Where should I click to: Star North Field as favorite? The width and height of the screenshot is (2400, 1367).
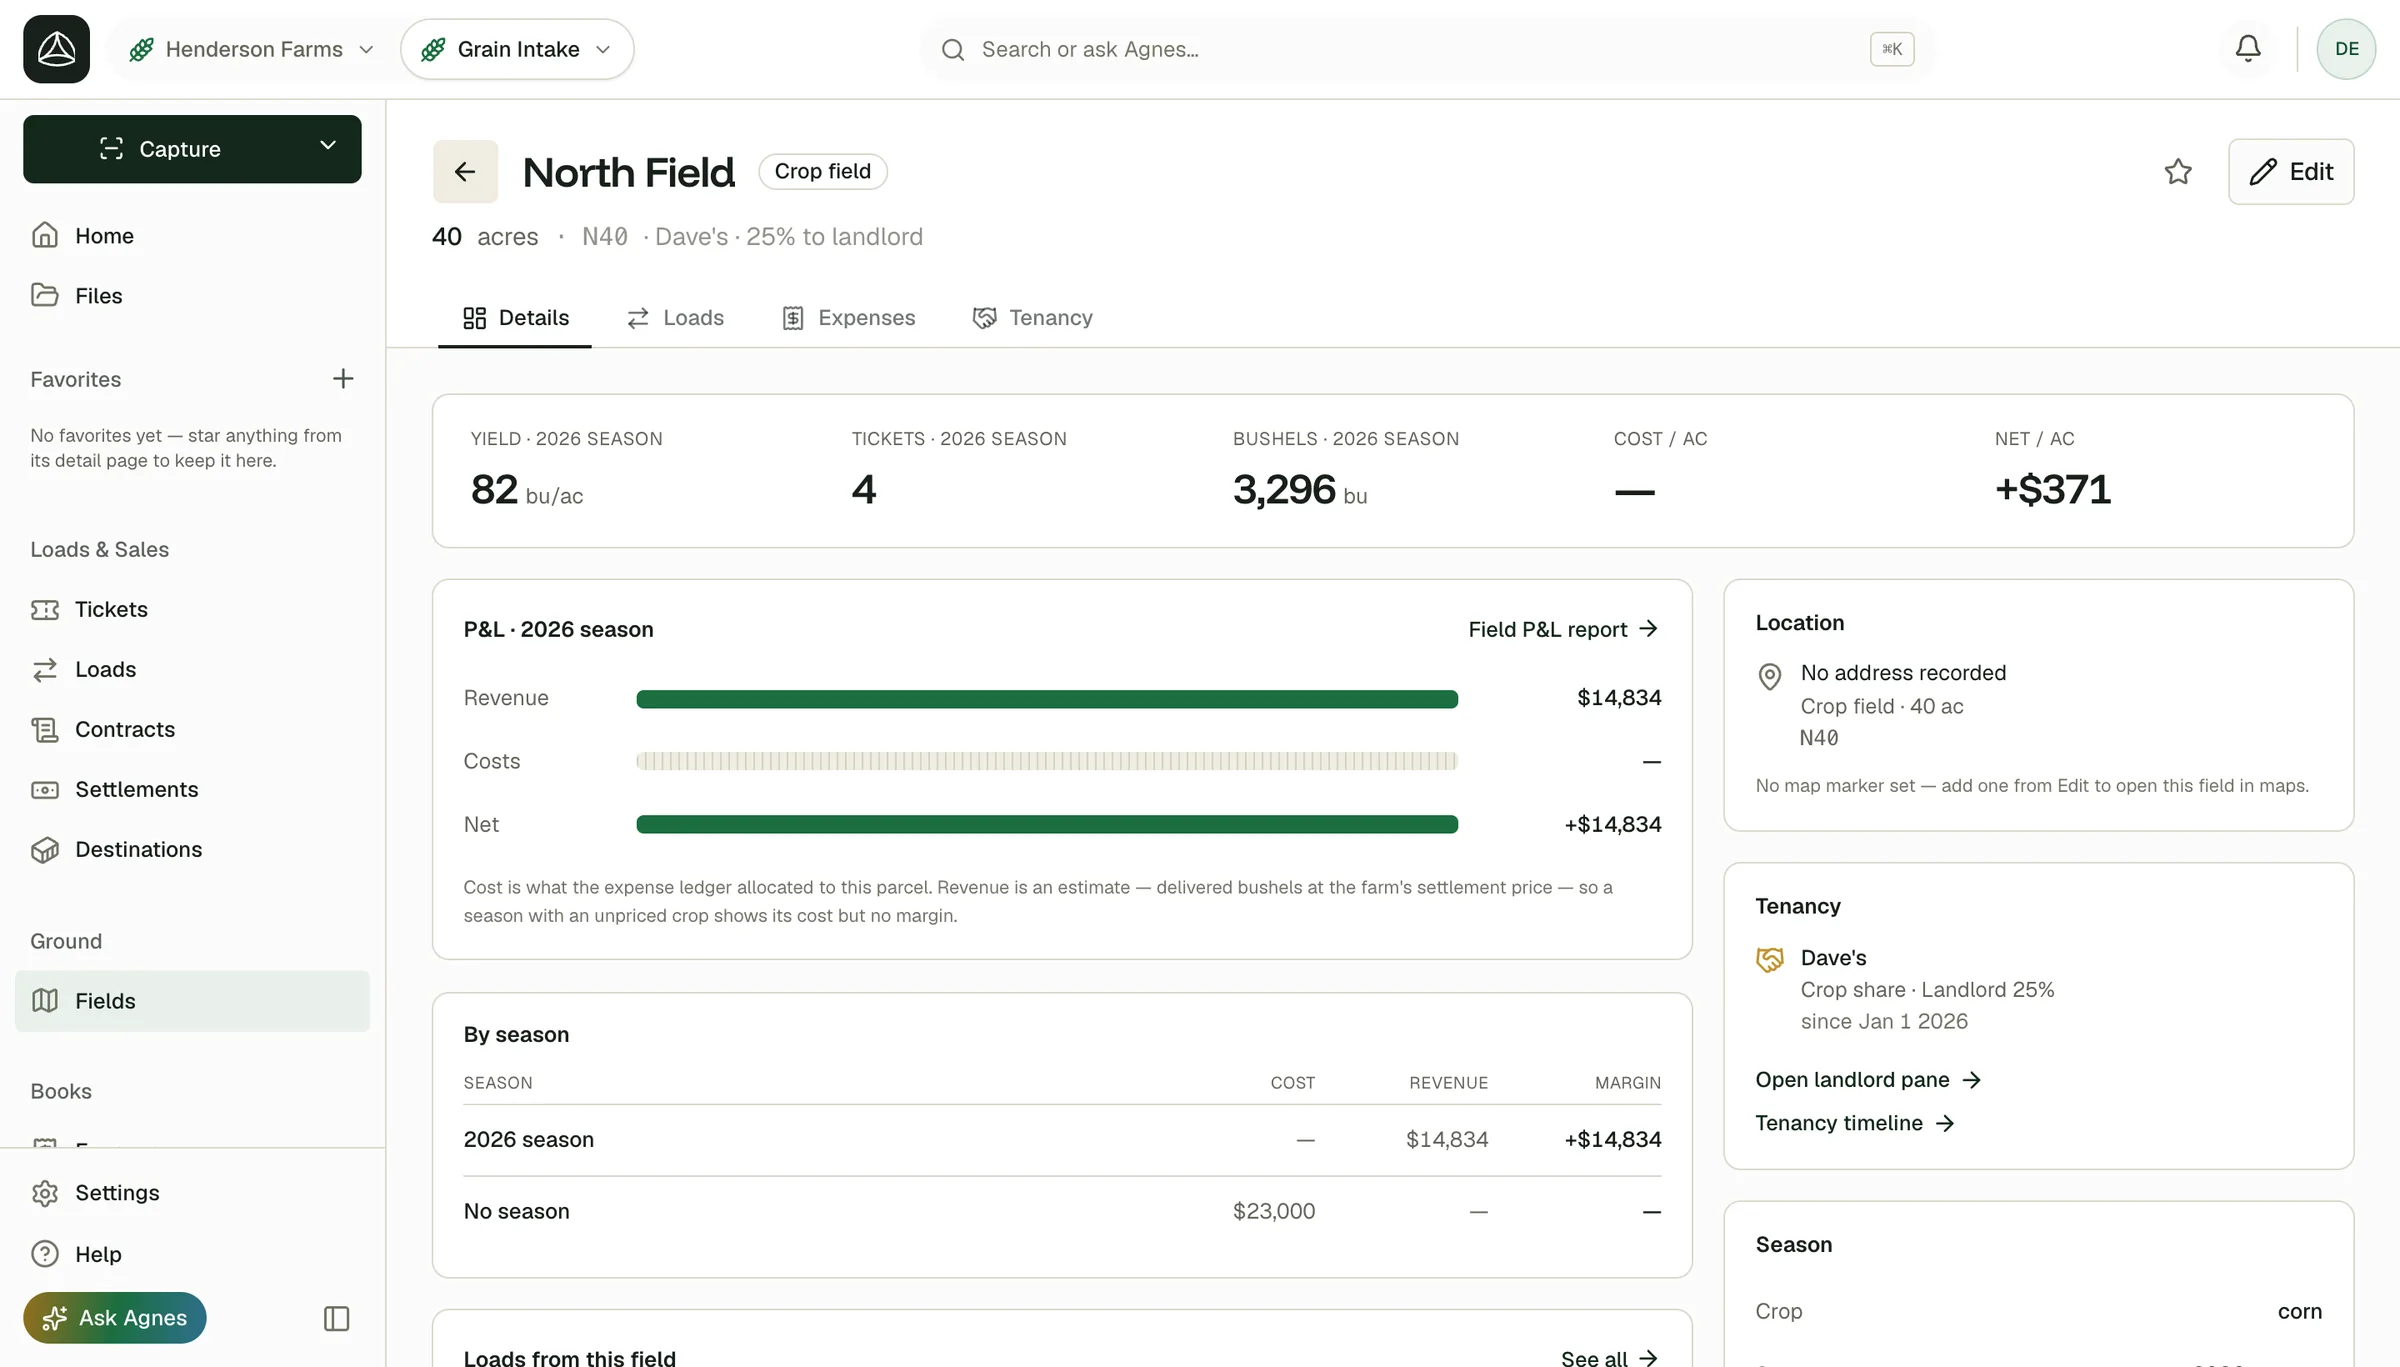(x=2178, y=172)
